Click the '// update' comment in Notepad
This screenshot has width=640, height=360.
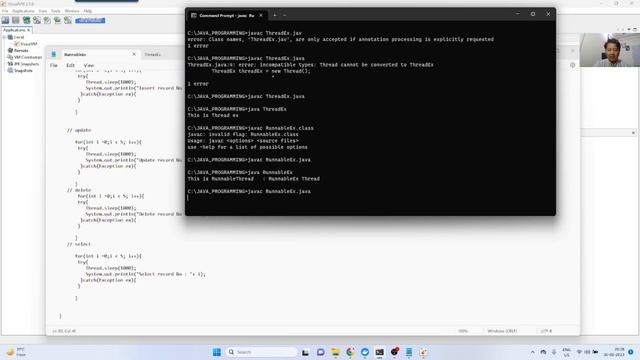pyautogui.click(x=79, y=130)
